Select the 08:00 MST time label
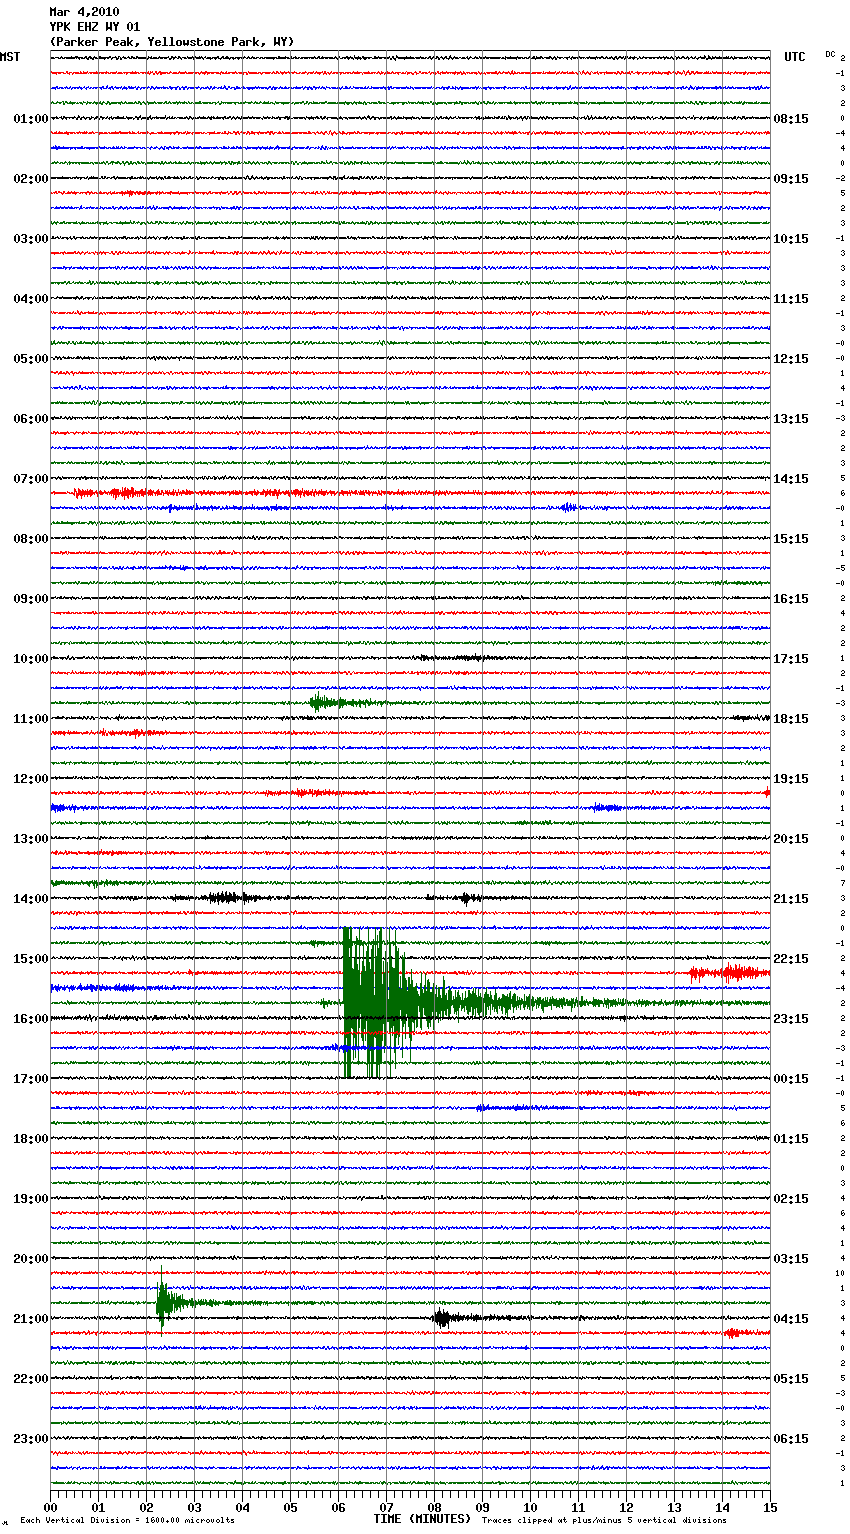 31,539
